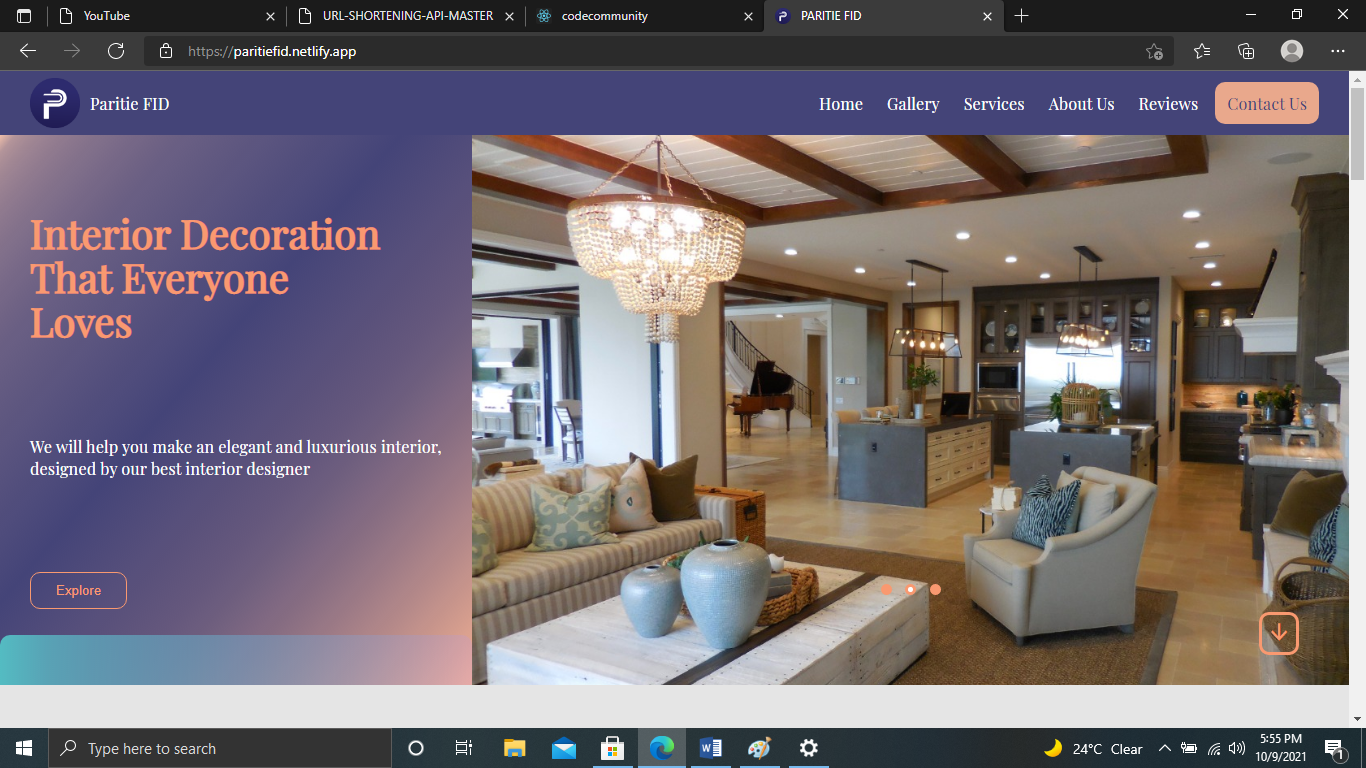1366x768 pixels.
Task: Select the first carousel slide dot
Action: click(887, 589)
